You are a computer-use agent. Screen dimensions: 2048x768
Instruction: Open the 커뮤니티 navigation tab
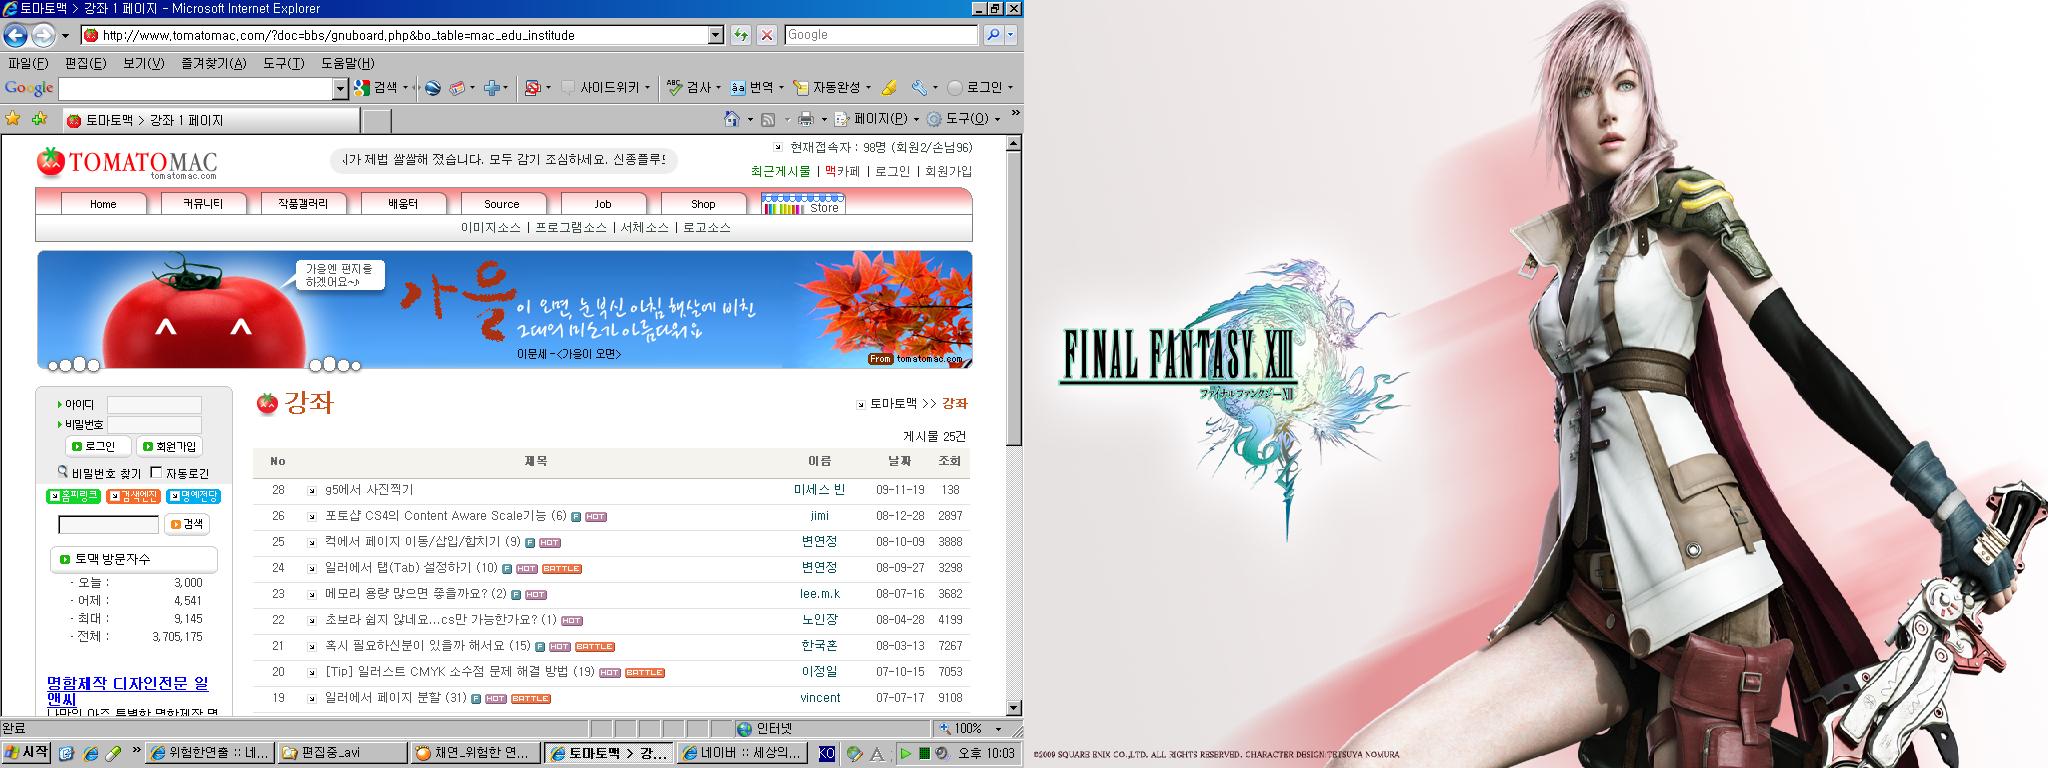pyautogui.click(x=203, y=204)
